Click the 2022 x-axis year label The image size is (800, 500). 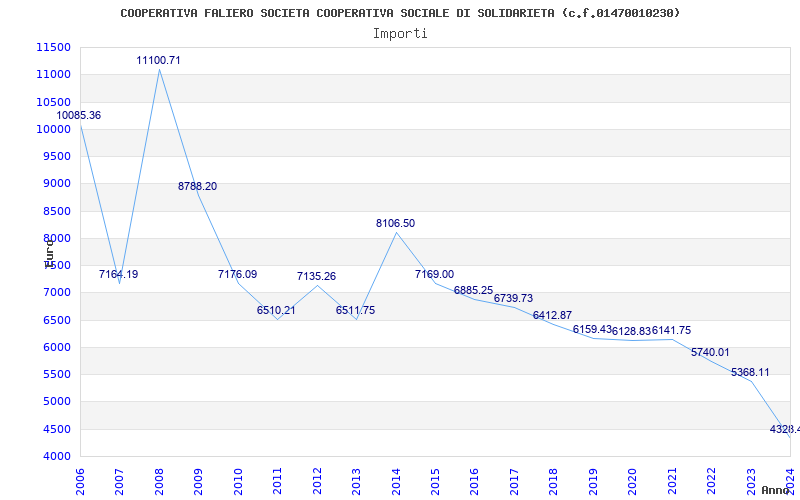(712, 481)
